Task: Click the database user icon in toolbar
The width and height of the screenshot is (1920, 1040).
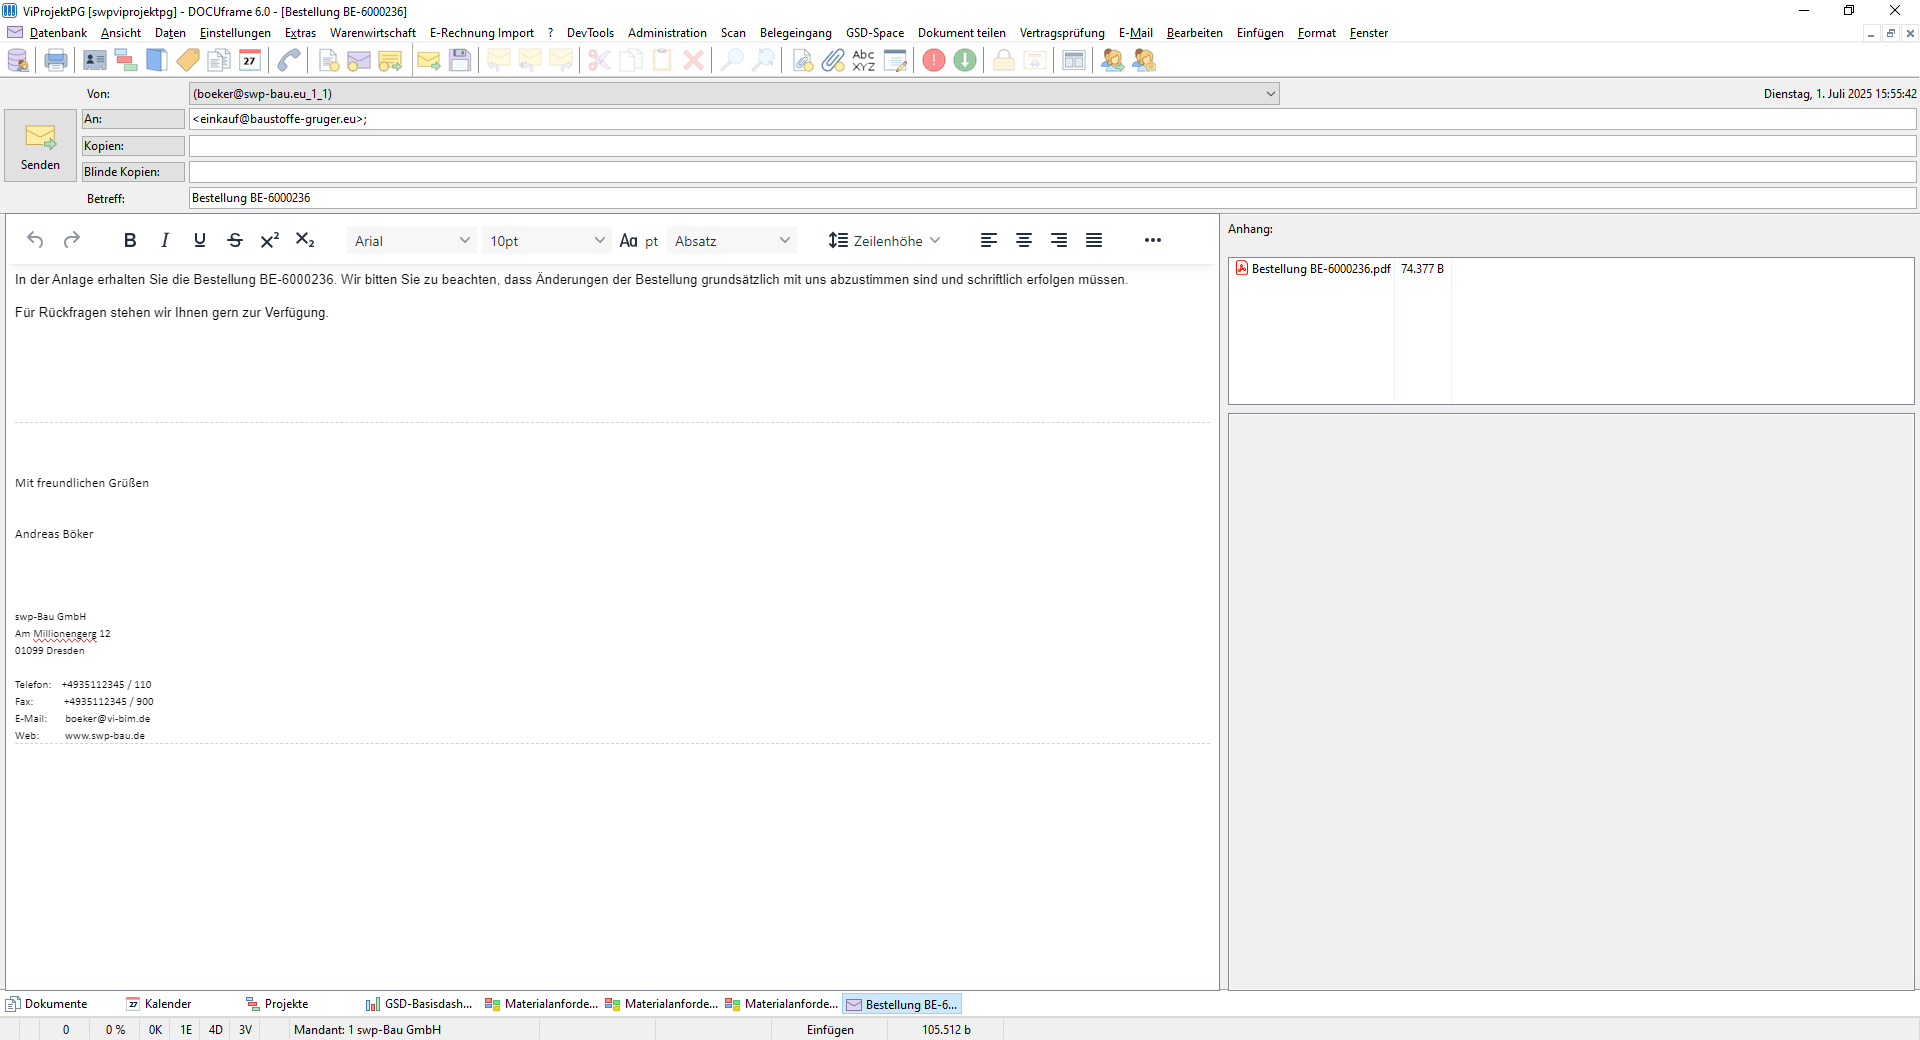Action: pos(18,61)
